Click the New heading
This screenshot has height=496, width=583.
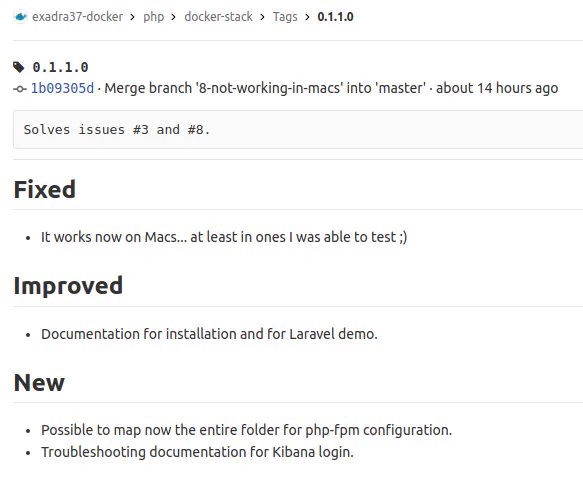point(39,383)
